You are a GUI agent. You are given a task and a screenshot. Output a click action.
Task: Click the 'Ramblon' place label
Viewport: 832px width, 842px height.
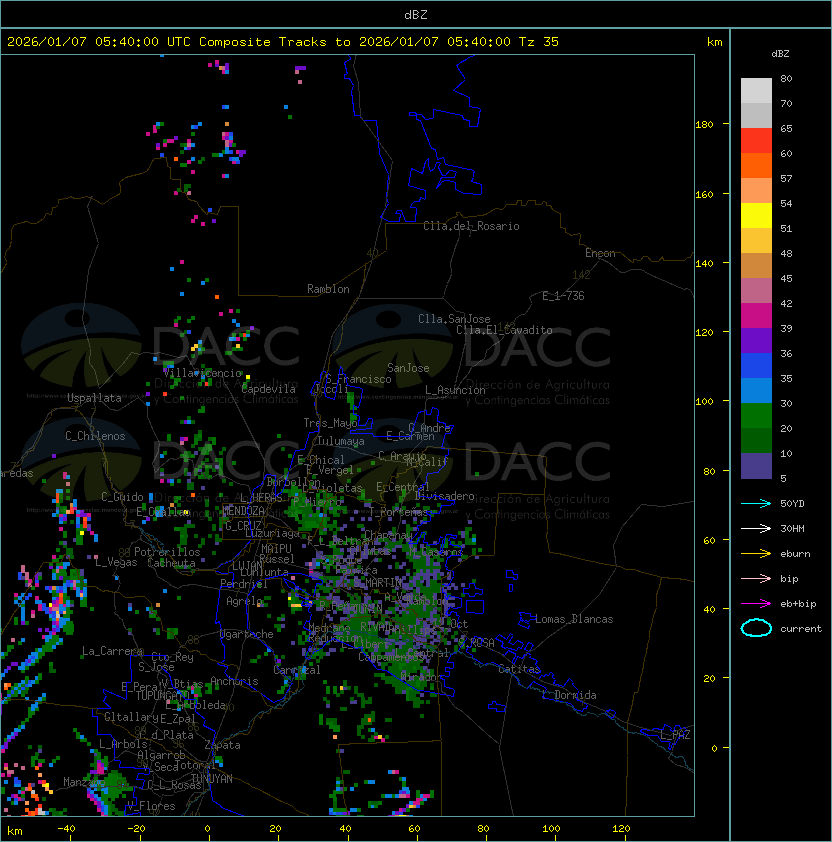point(328,289)
